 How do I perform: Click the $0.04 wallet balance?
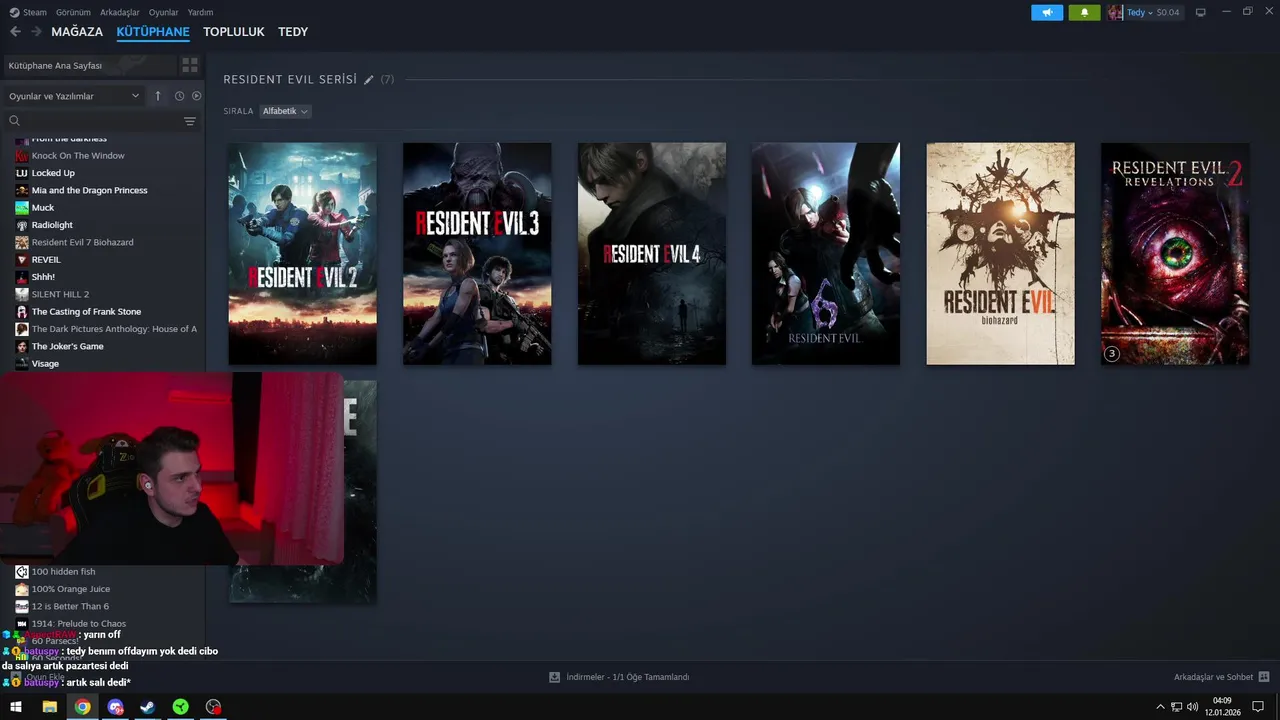(x=1168, y=12)
